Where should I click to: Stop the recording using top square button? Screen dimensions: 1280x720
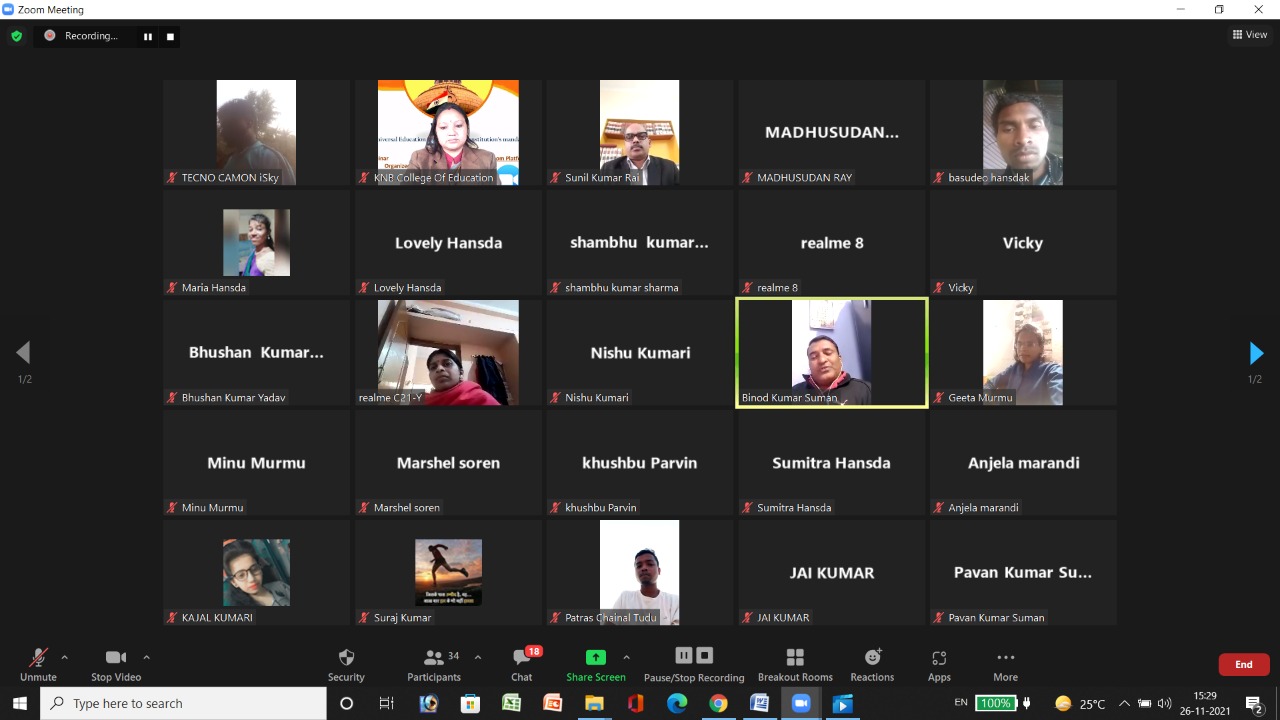pos(170,37)
